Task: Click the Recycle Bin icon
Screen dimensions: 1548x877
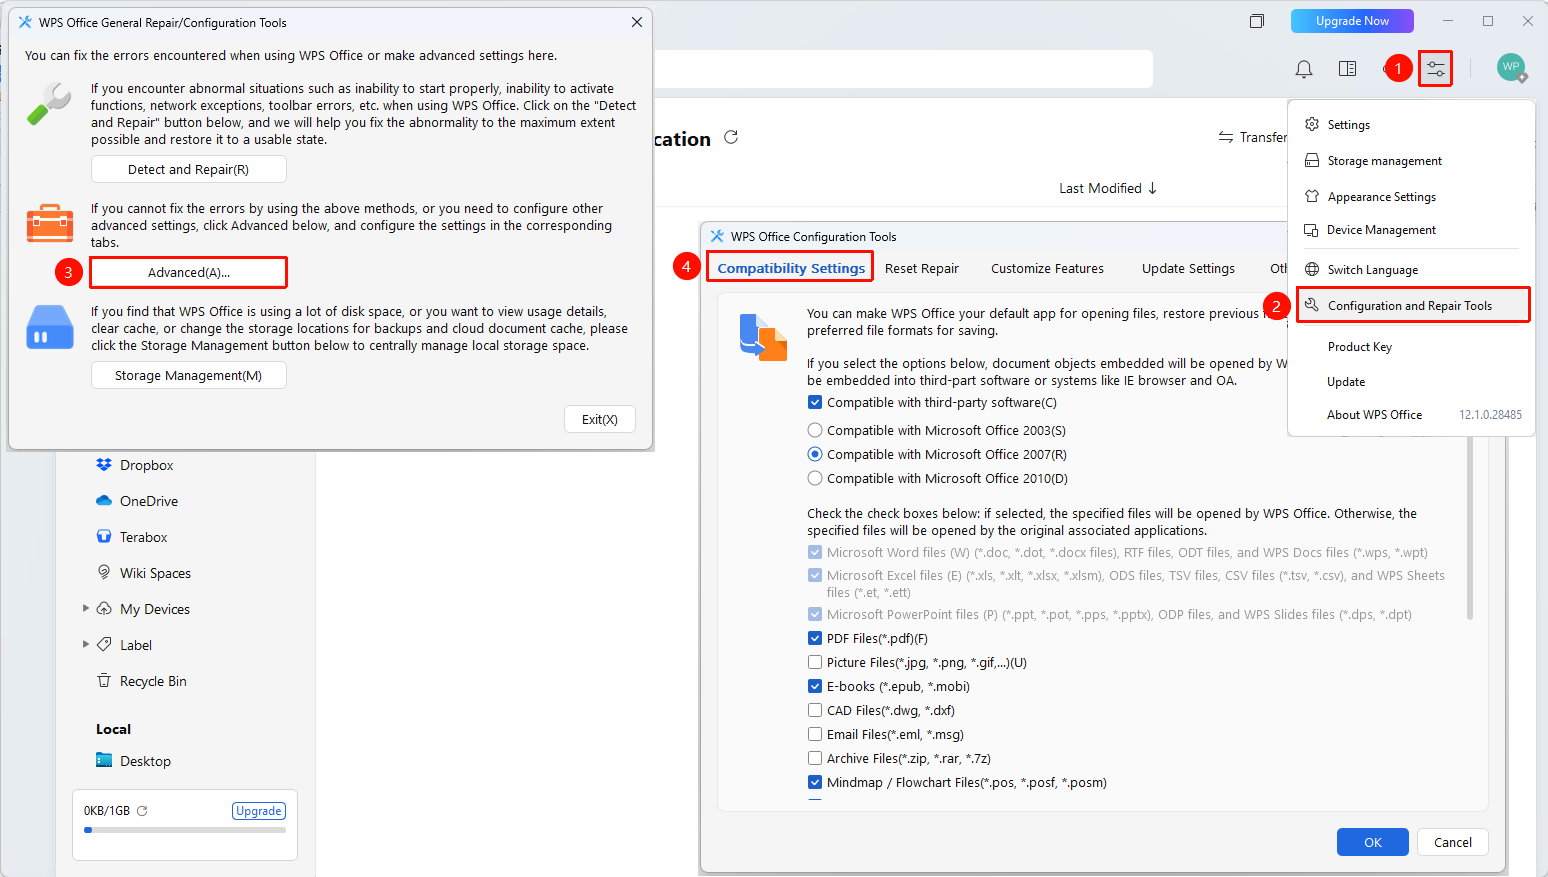Action: 104,681
